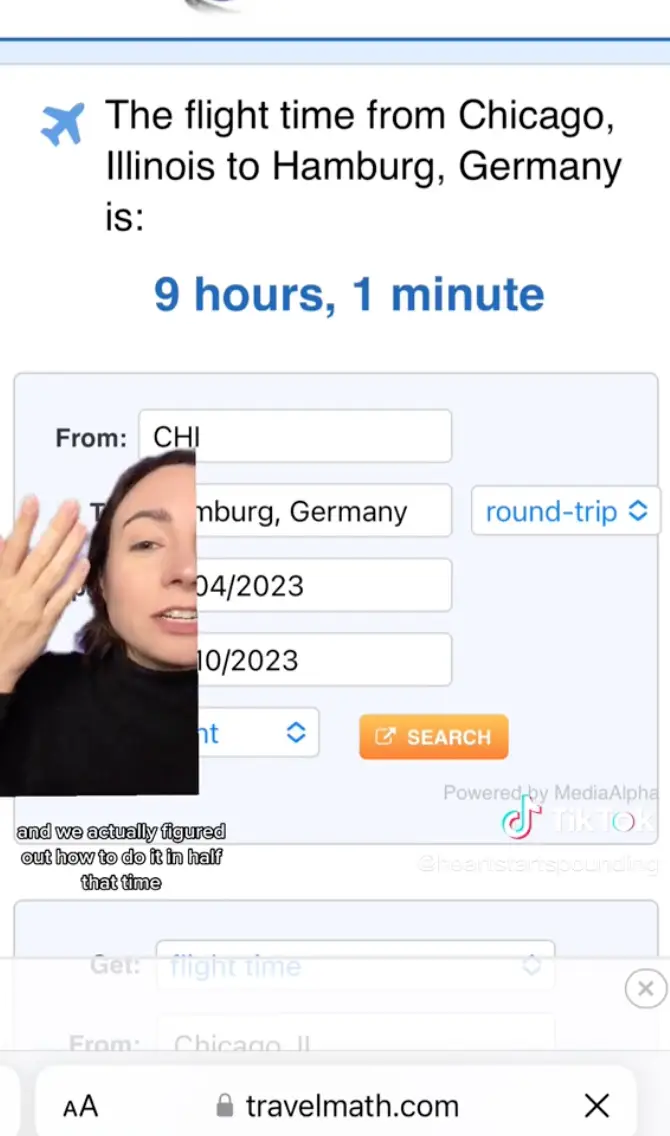The image size is (670, 1136).
Task: Tap the 9 hours, 1 minute result
Action: pos(349,294)
